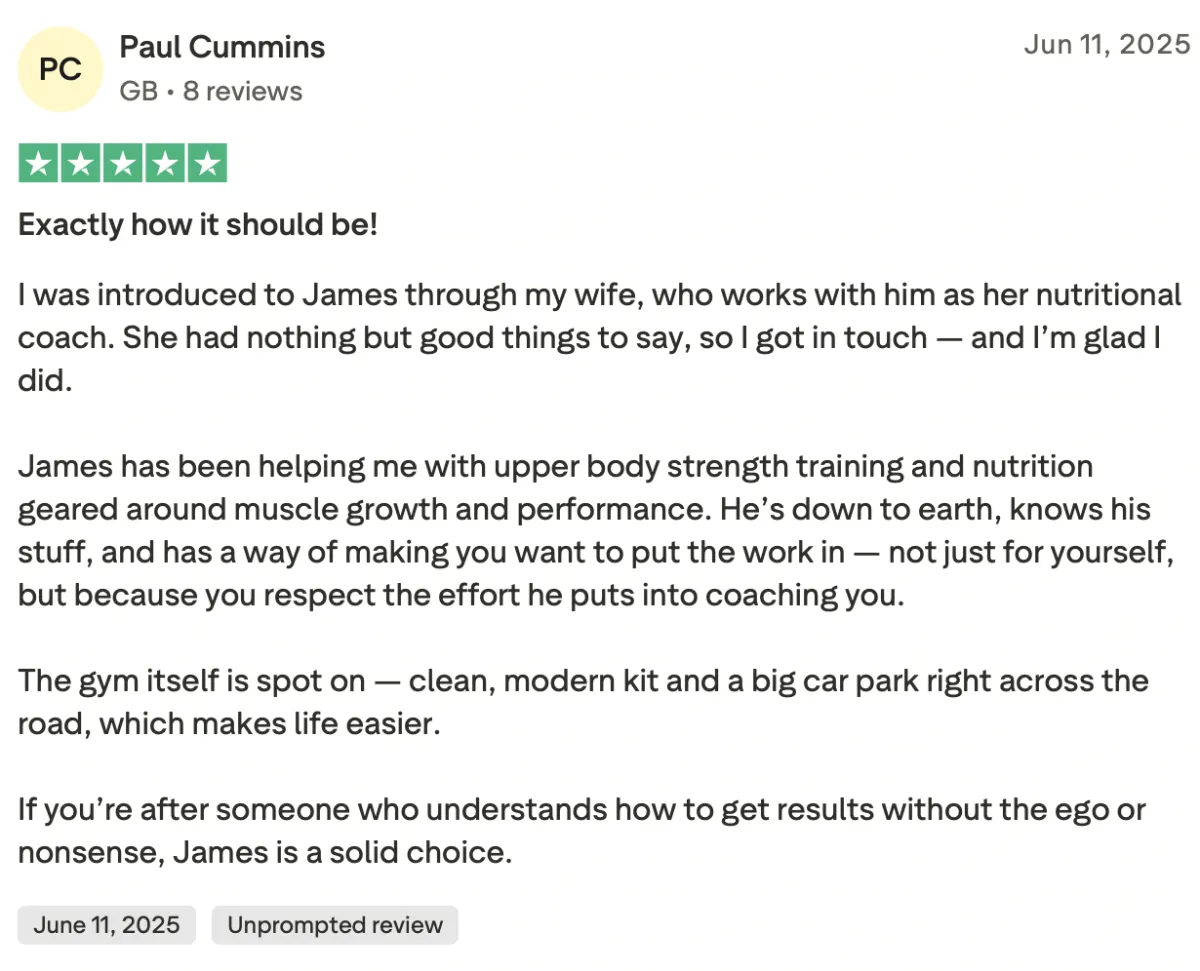Click the paragraph starting 'I was introduced to James'
1200x971 pixels.
click(x=600, y=338)
